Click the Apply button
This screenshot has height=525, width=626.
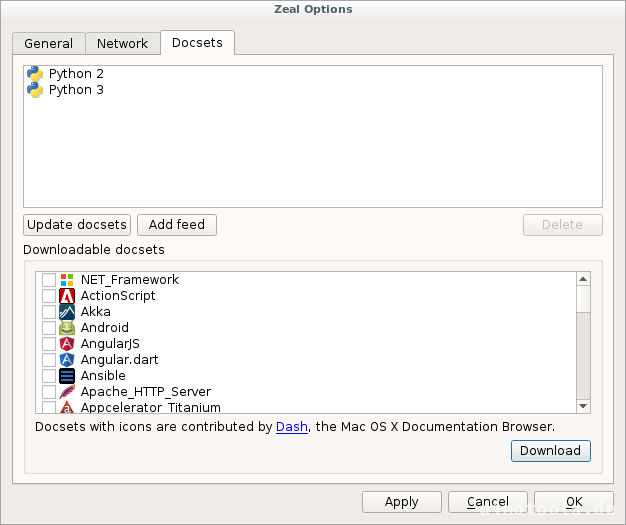[x=402, y=502]
